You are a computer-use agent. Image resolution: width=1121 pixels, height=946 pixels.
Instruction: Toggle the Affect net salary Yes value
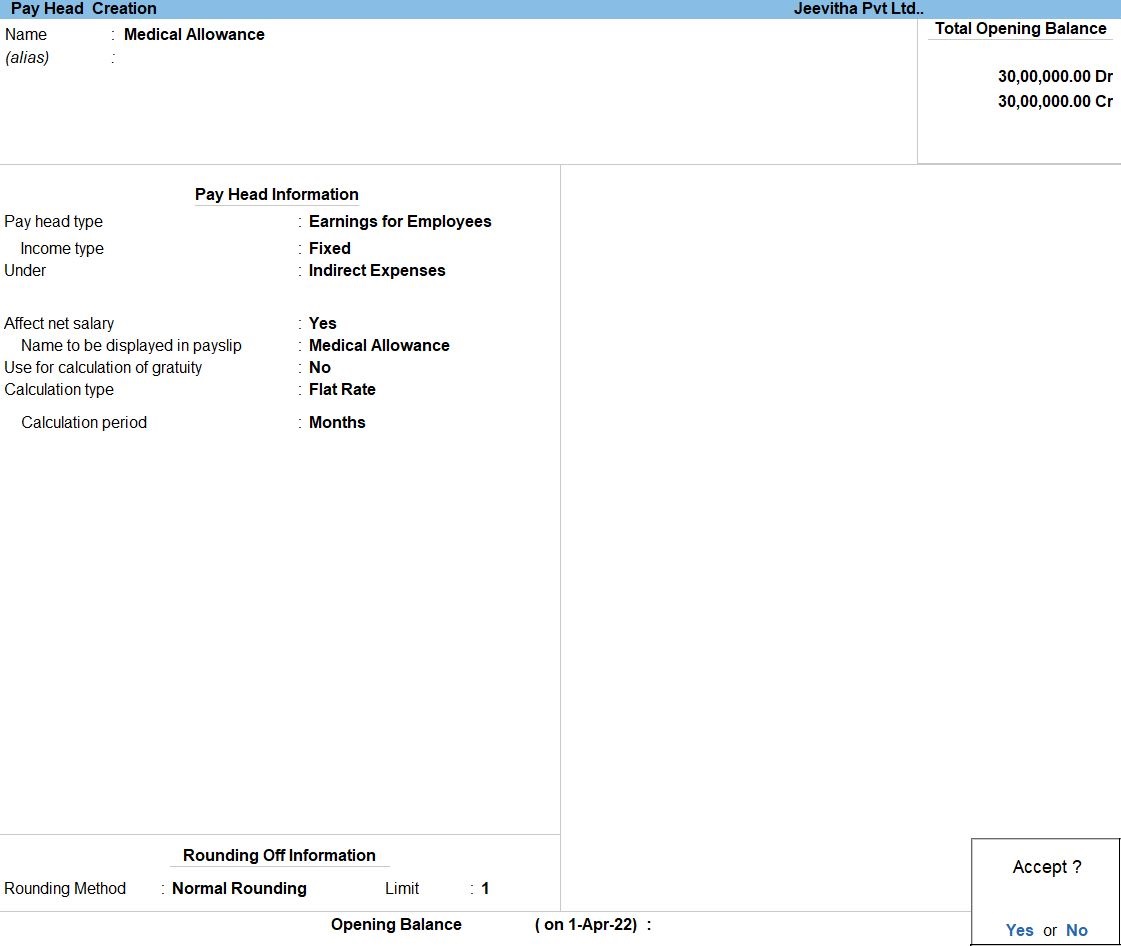tap(322, 323)
